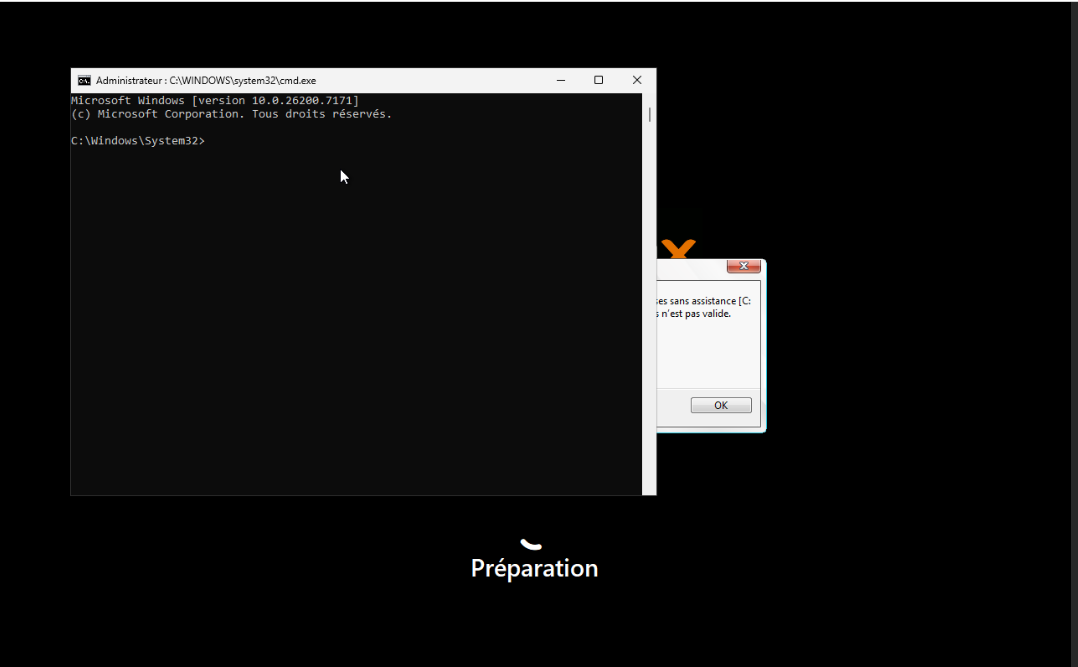The height and width of the screenshot is (667, 1078).
Task: Click the Microsoft Corporation copyright line
Action: tap(231, 114)
